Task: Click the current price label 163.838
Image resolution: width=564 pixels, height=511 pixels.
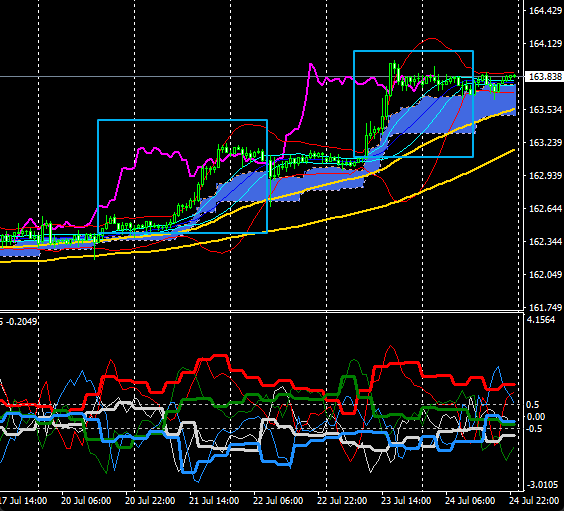Action: click(545, 77)
